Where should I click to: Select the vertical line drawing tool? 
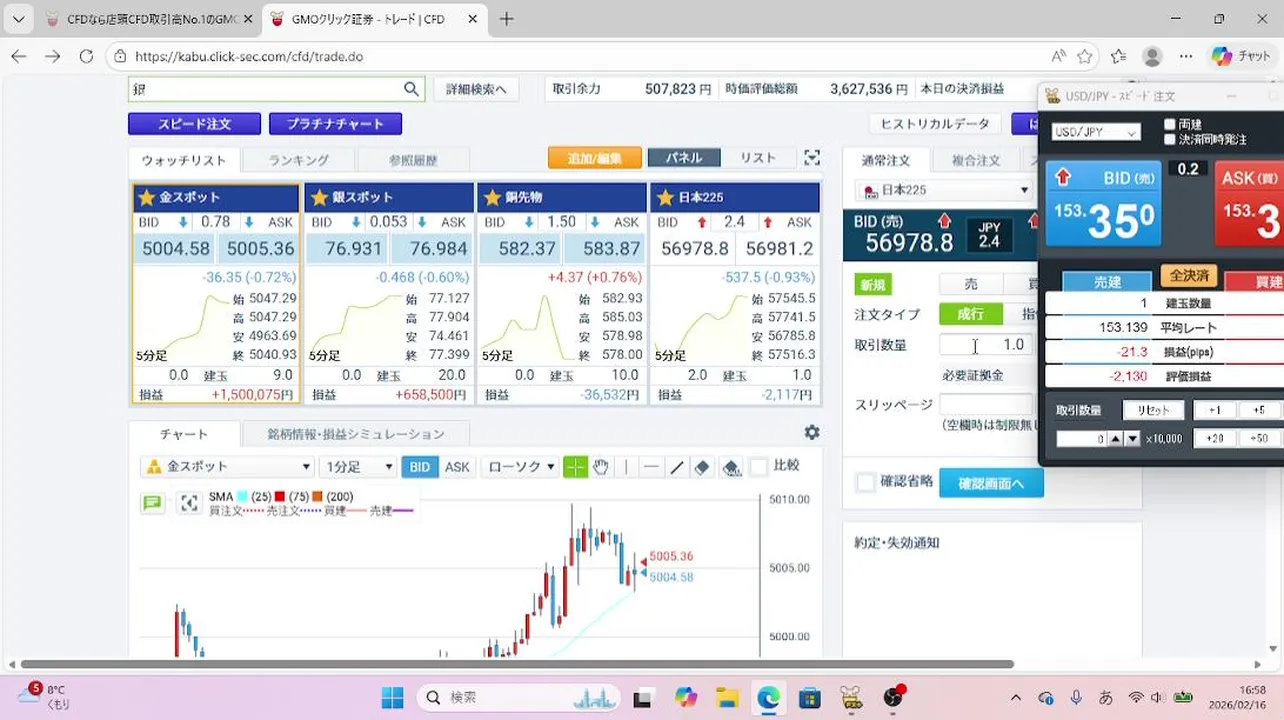click(626, 467)
